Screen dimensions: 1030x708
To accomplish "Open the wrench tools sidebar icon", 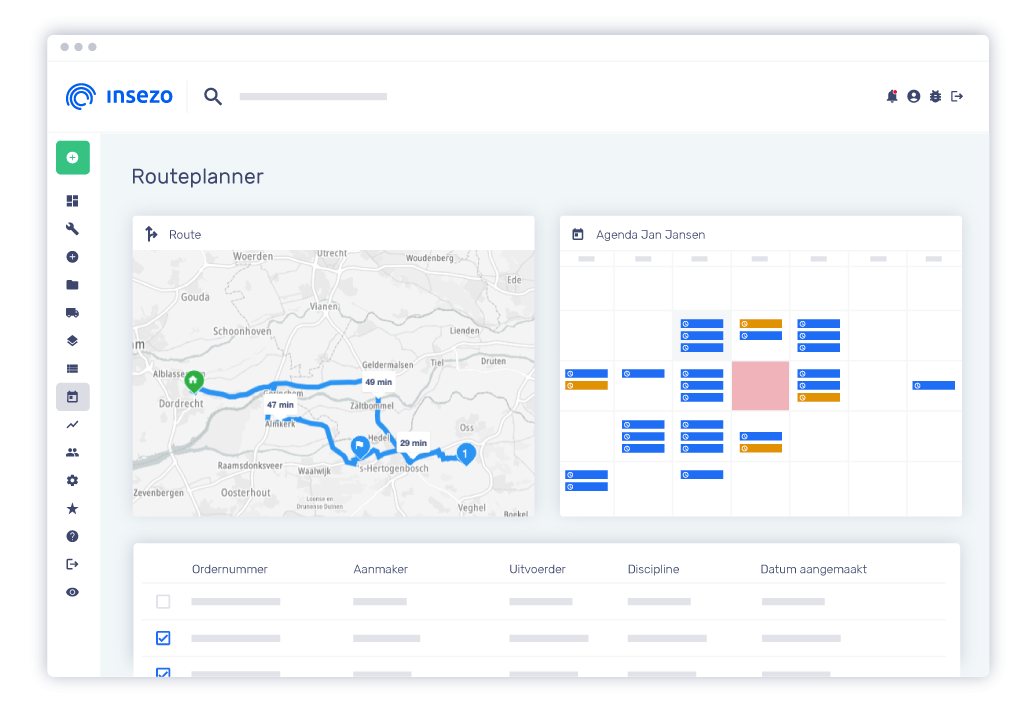I will click(x=72, y=229).
